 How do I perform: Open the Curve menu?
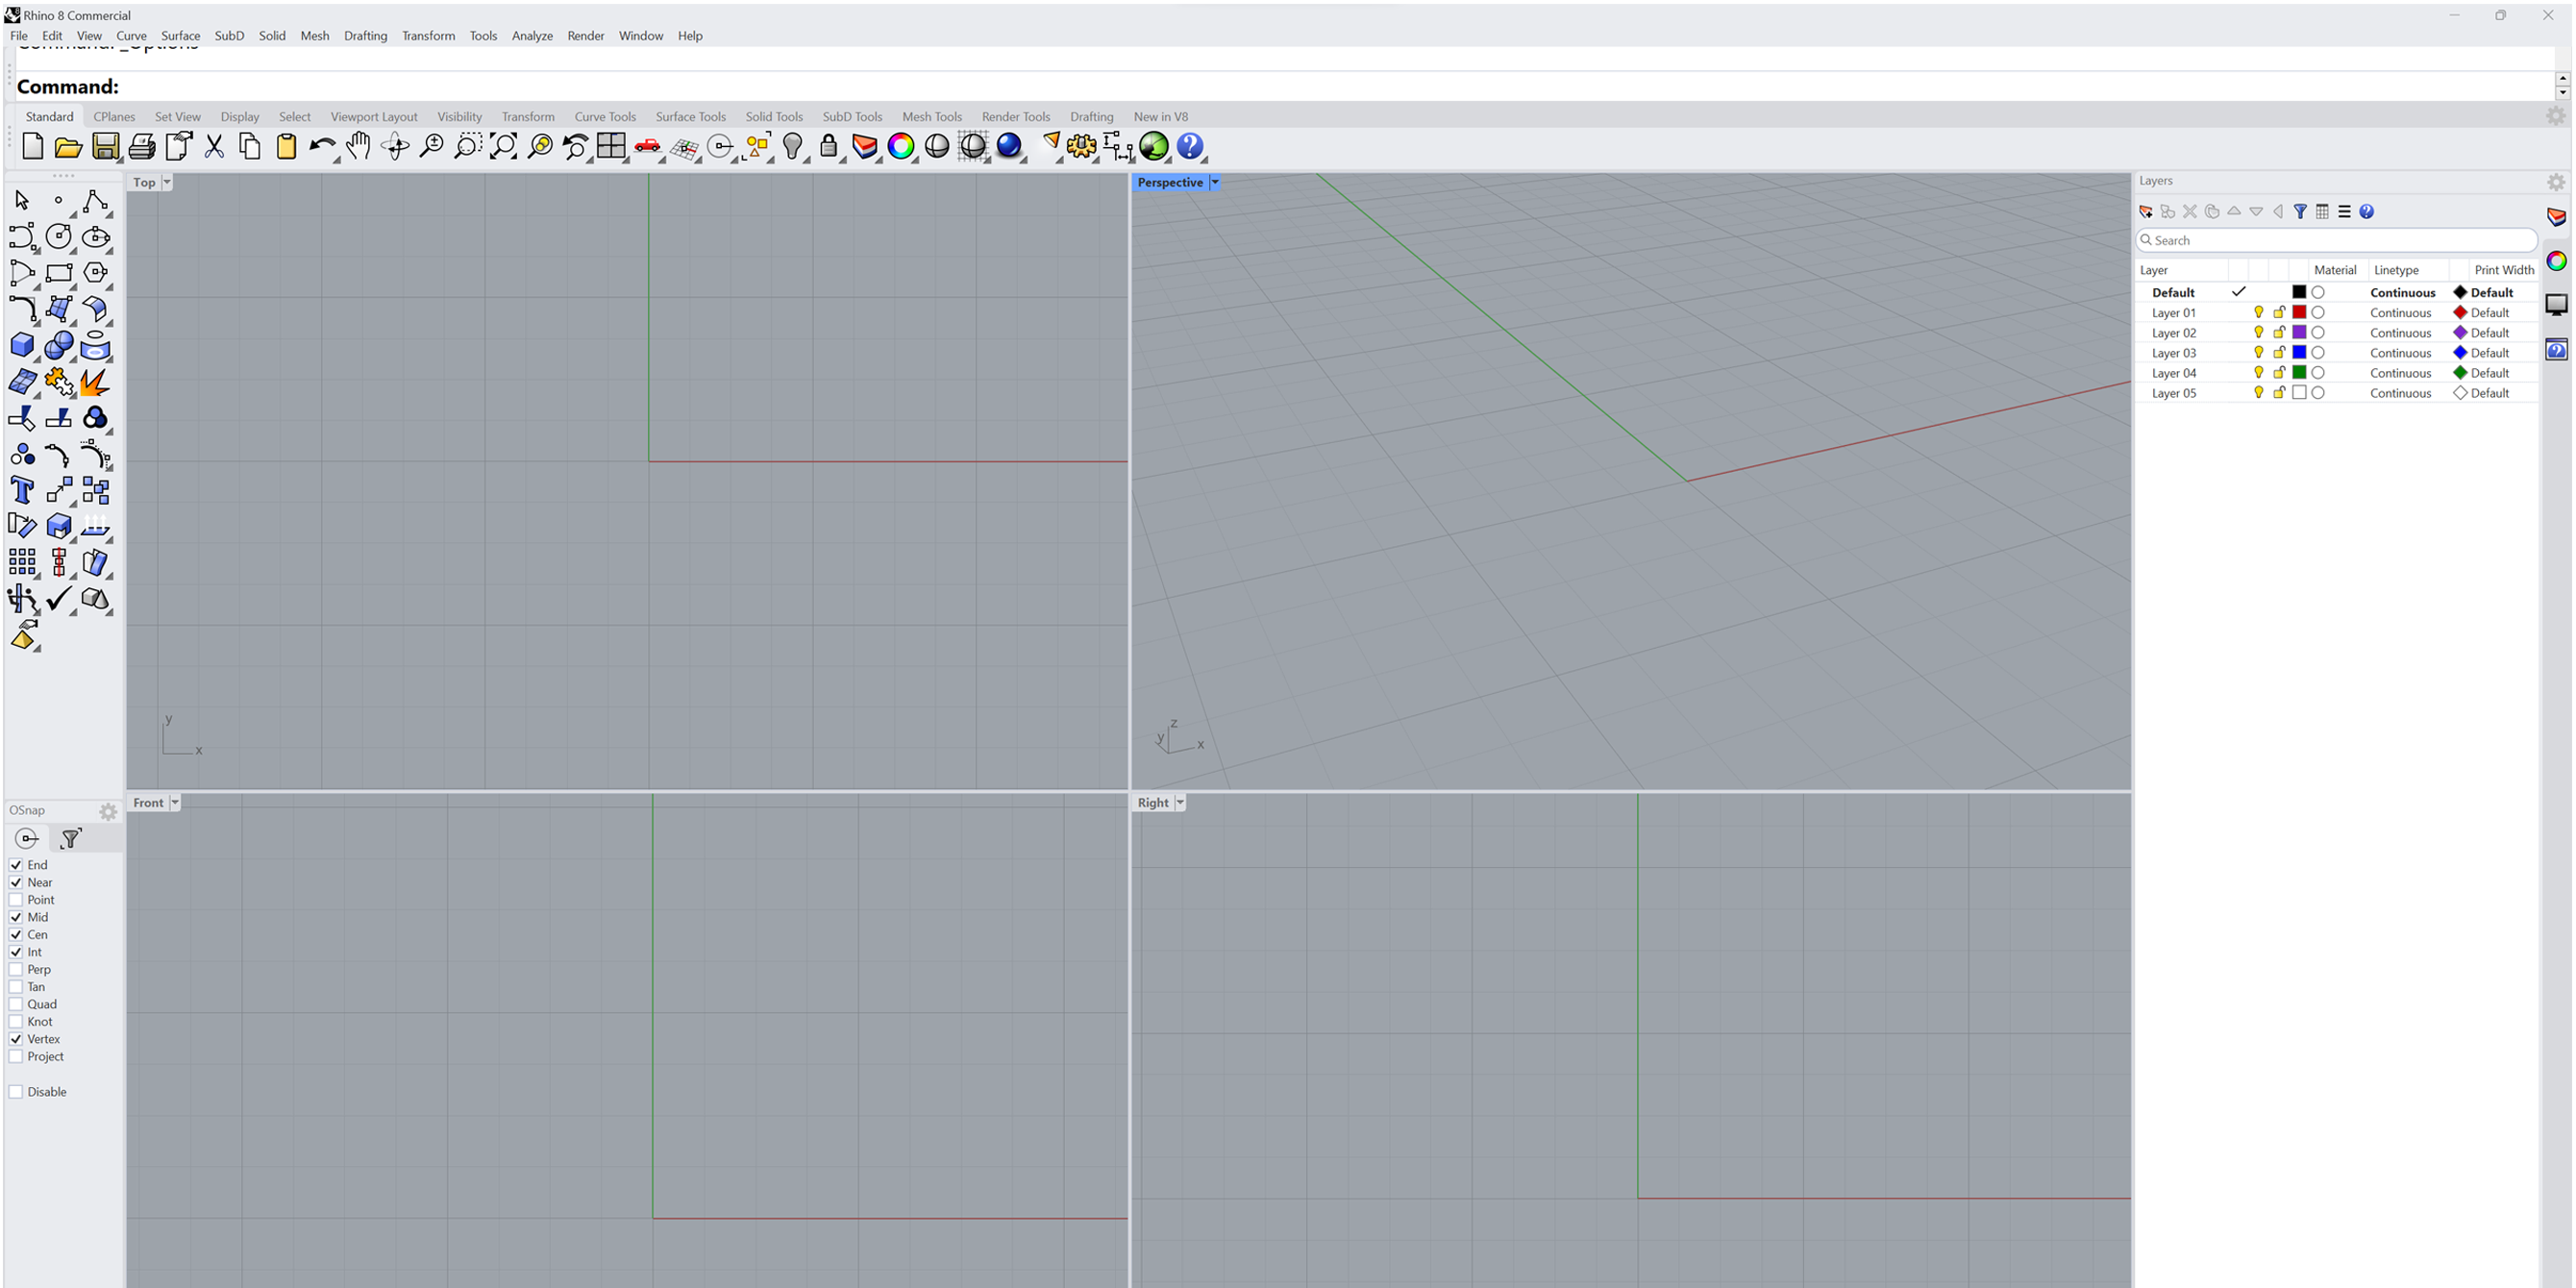point(131,36)
